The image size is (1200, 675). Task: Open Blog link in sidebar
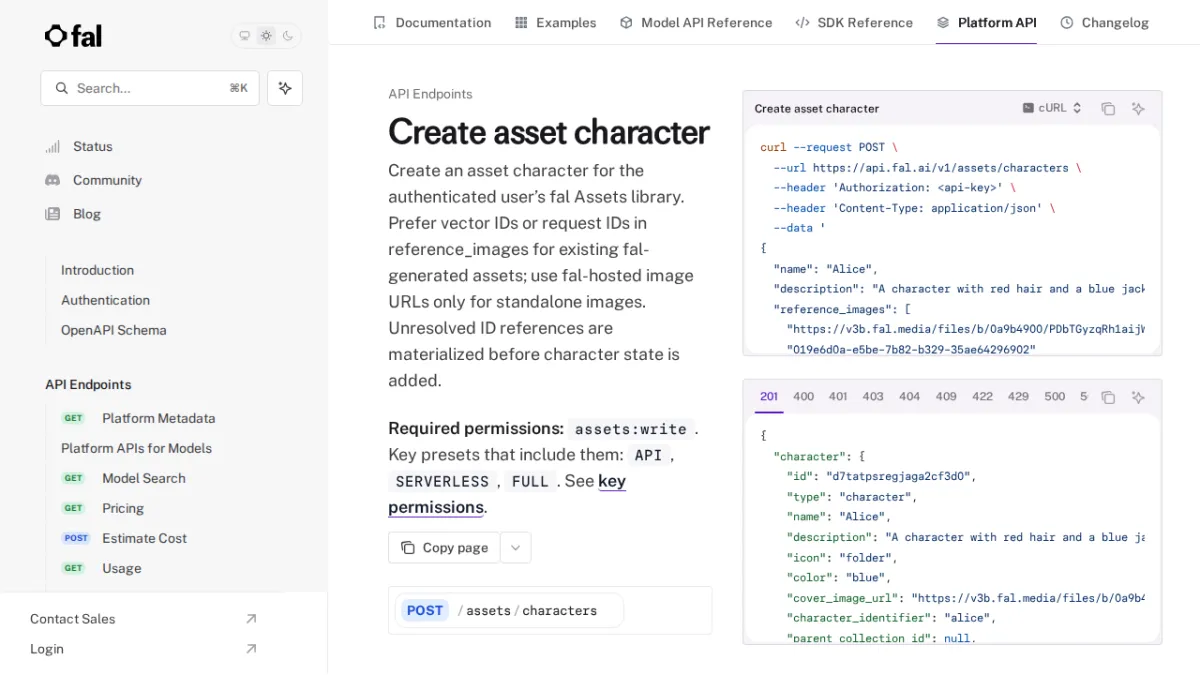[x=73, y=214]
